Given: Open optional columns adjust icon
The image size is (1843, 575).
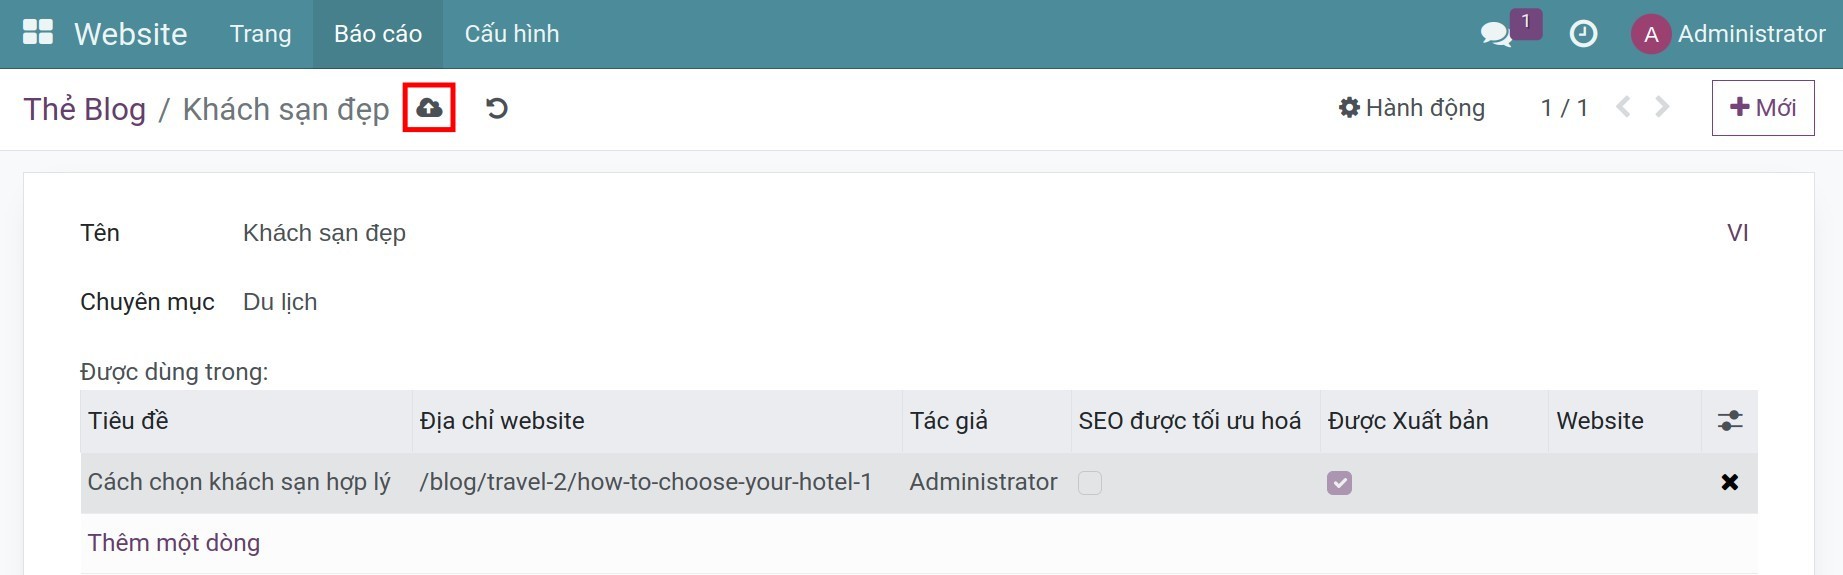Looking at the screenshot, I should (1729, 421).
